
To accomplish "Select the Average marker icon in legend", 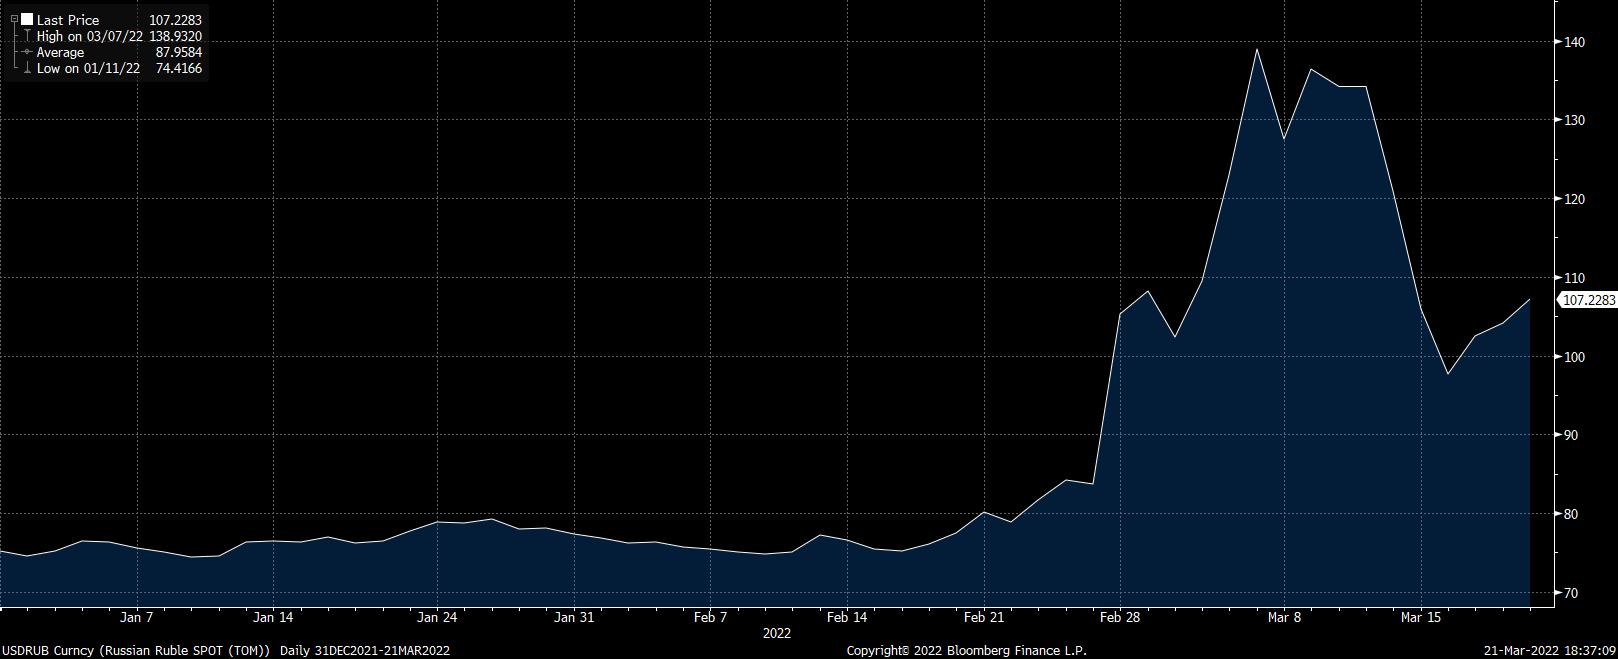I will point(27,52).
